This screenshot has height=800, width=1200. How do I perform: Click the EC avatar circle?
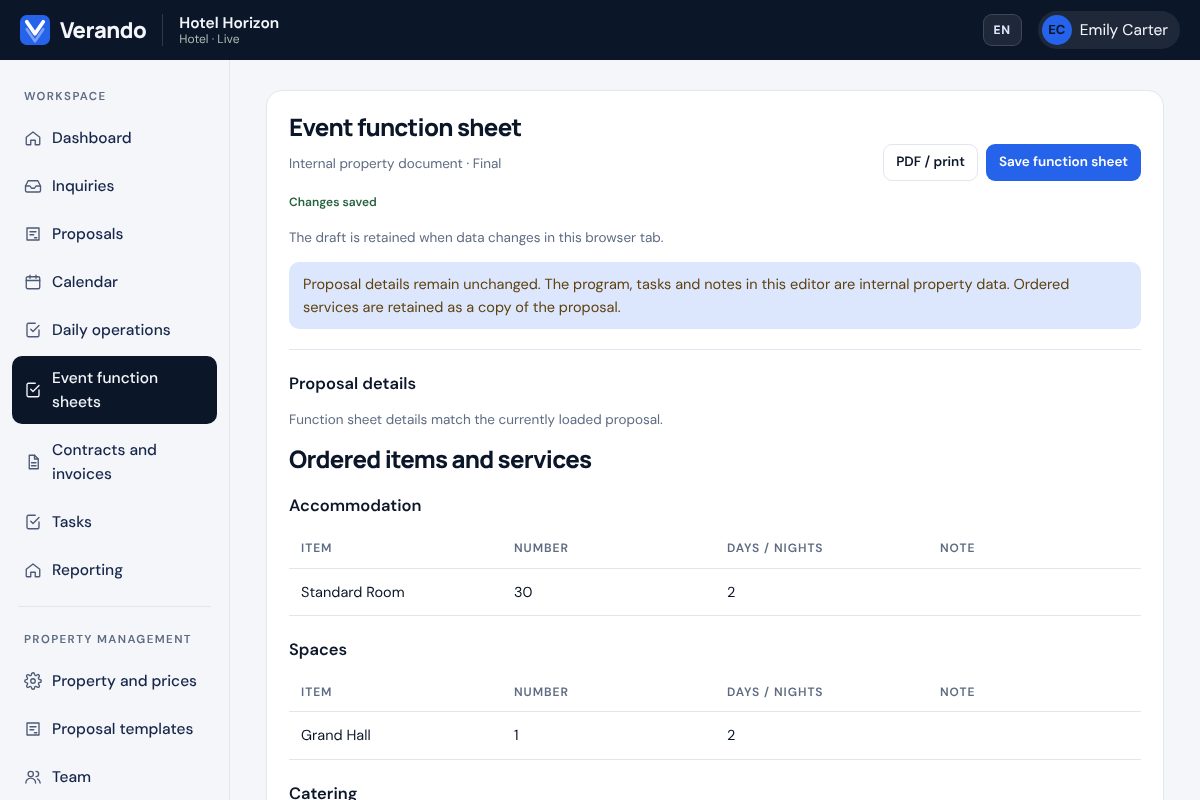click(x=1057, y=30)
